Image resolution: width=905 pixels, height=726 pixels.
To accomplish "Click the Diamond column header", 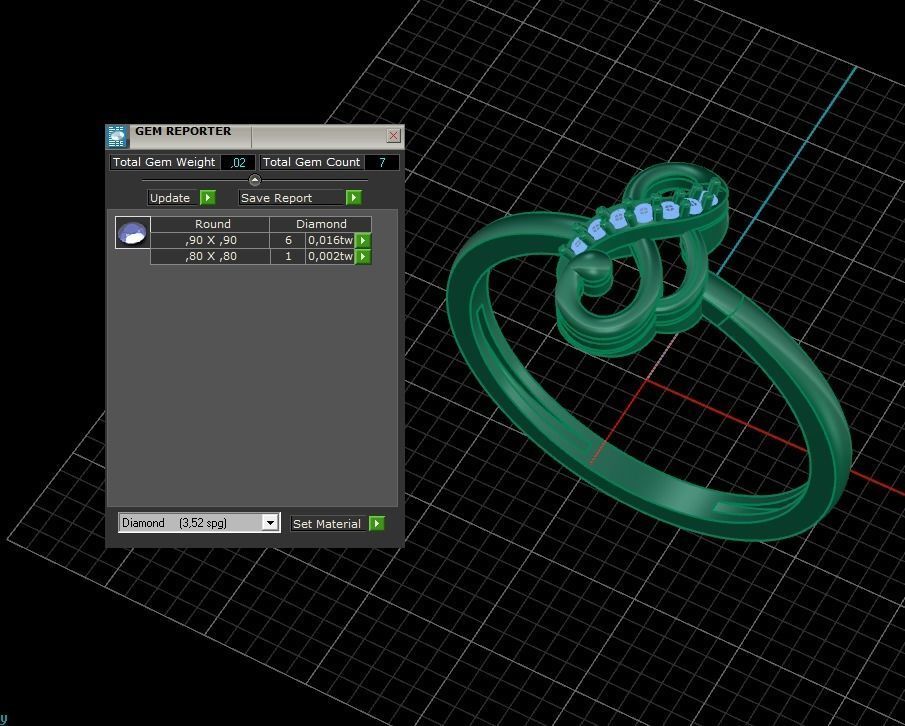I will 321,224.
